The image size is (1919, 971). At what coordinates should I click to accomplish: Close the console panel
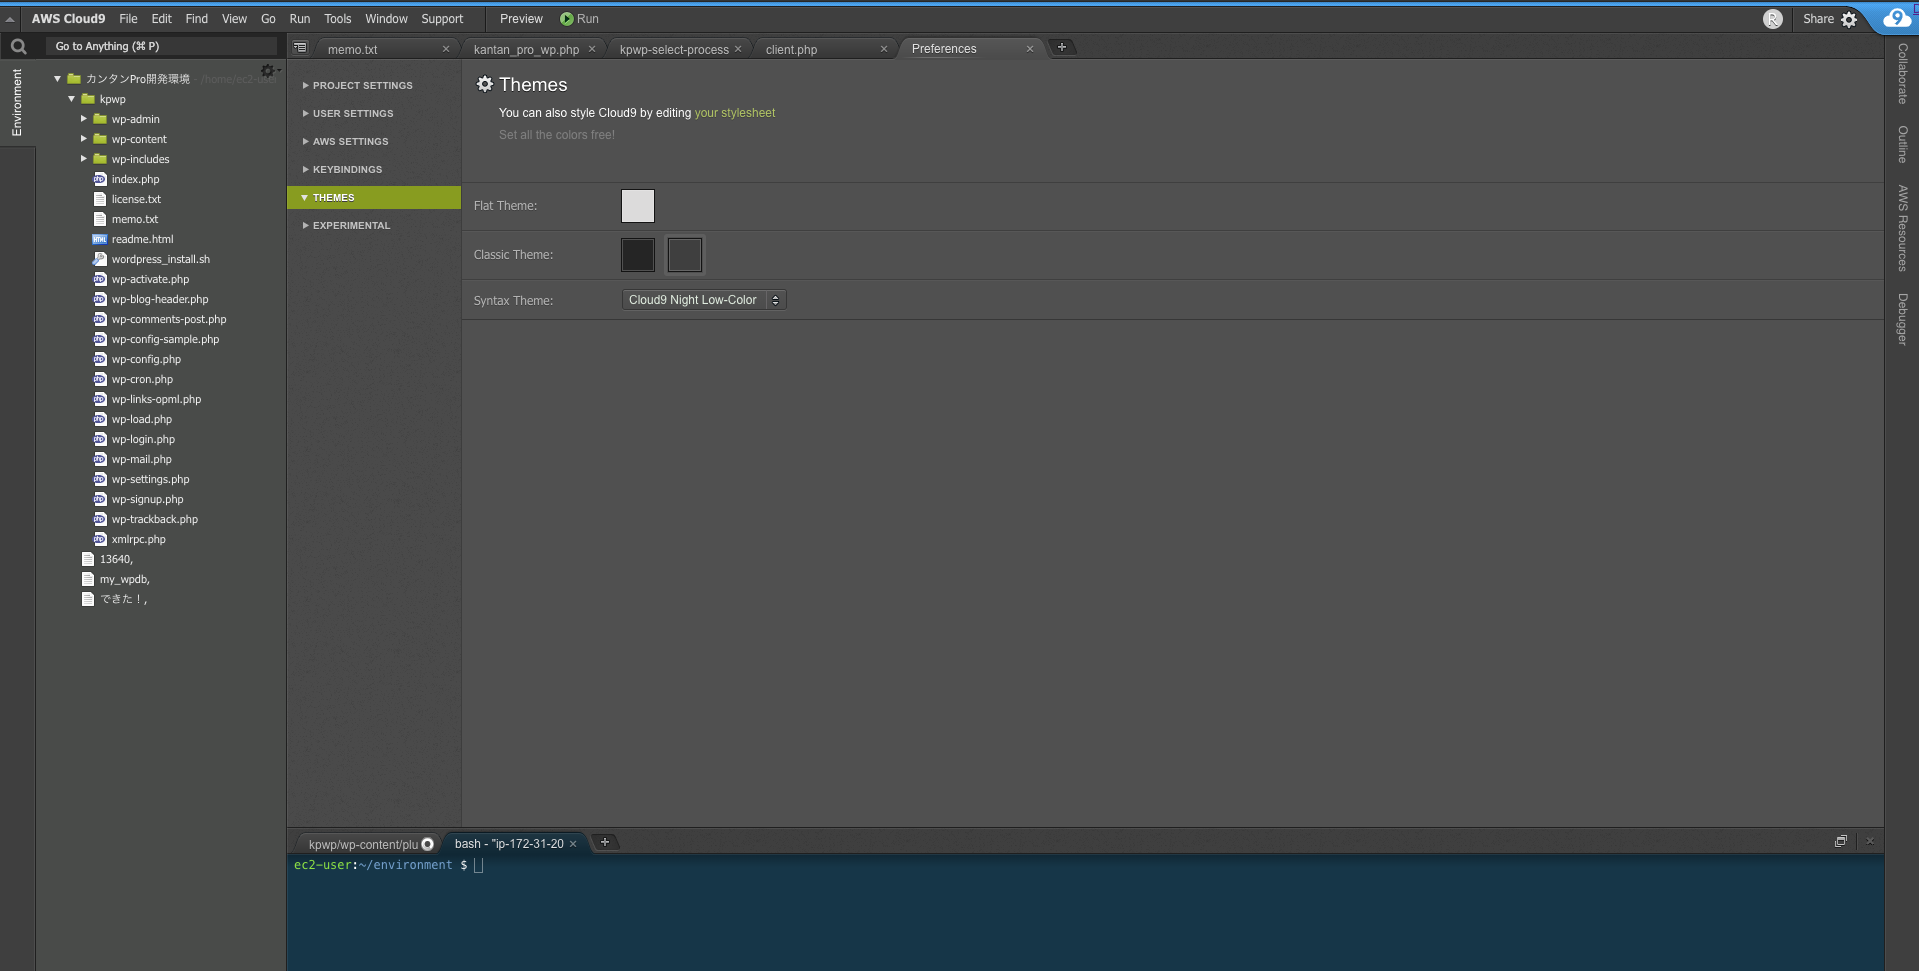[x=1870, y=841]
